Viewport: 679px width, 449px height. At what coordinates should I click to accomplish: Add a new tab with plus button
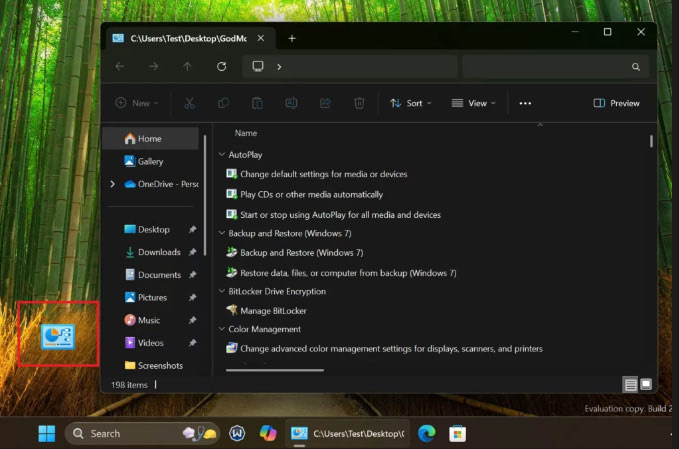(292, 39)
